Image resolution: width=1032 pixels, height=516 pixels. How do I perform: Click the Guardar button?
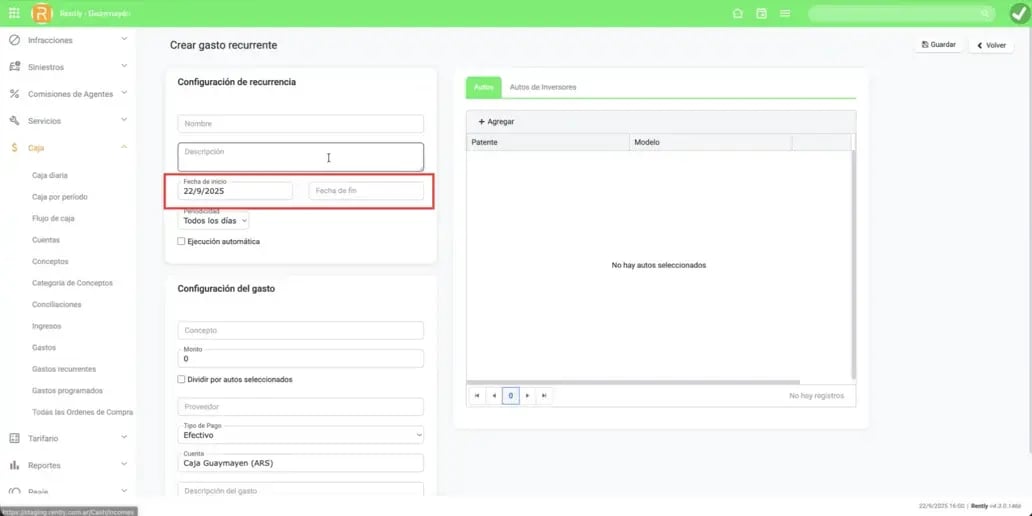coord(937,45)
